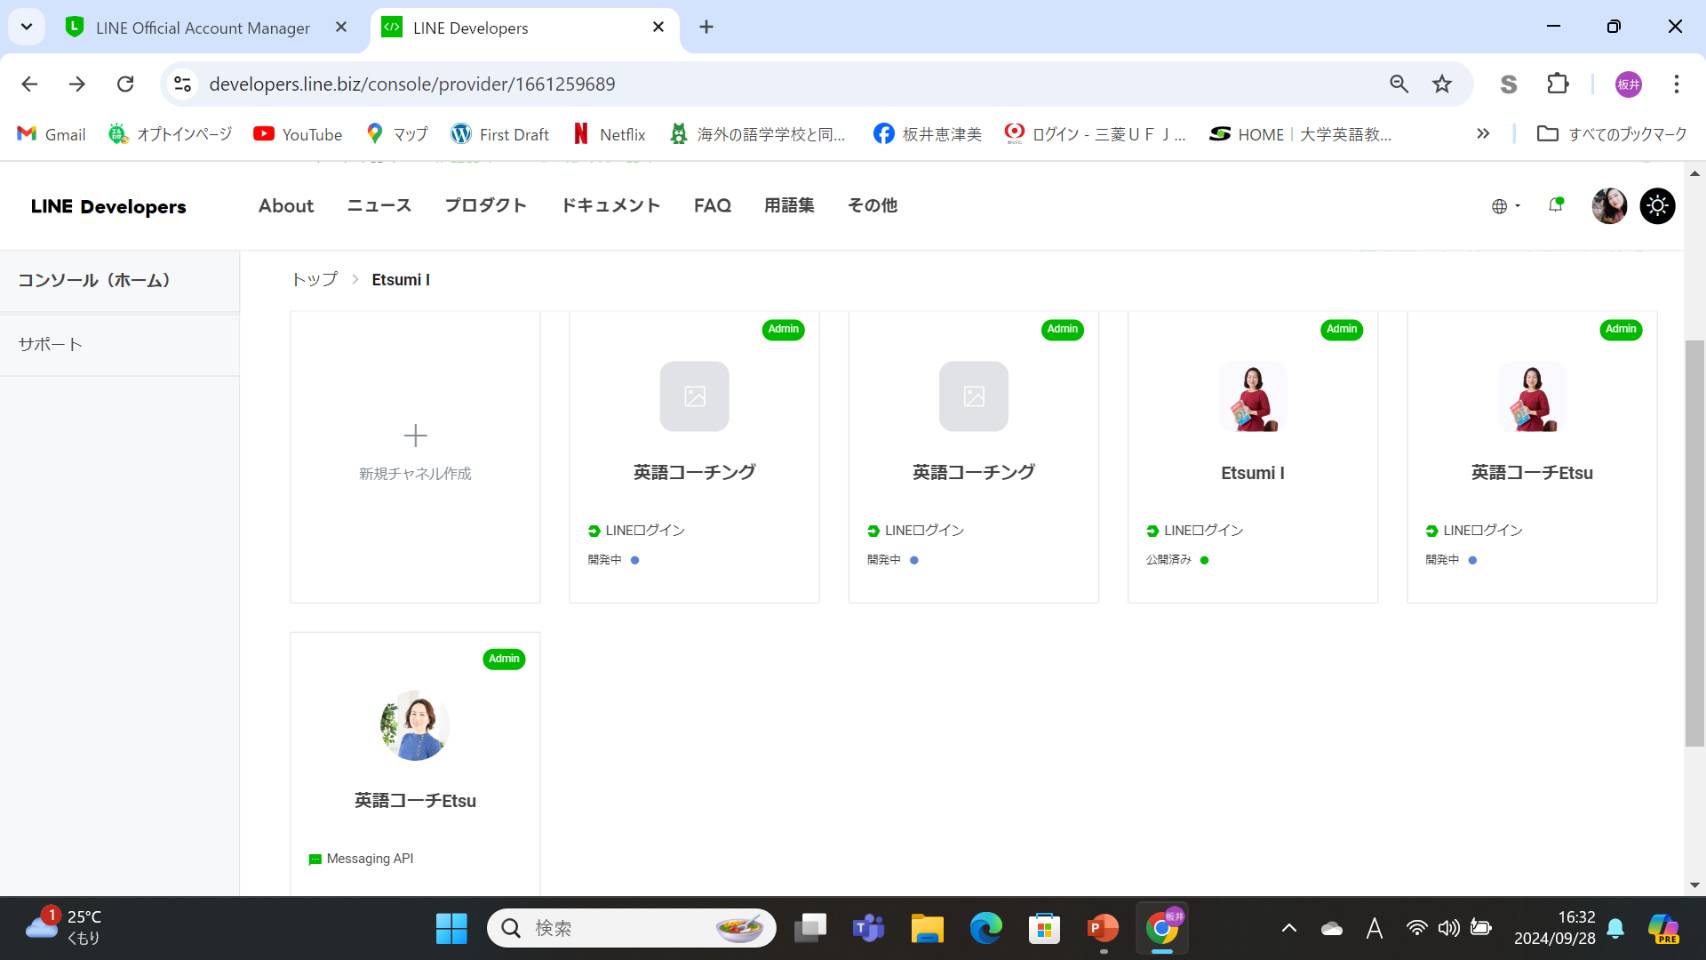Click the Etsumi I breadcrumb text
1706x960 pixels.
coord(401,280)
